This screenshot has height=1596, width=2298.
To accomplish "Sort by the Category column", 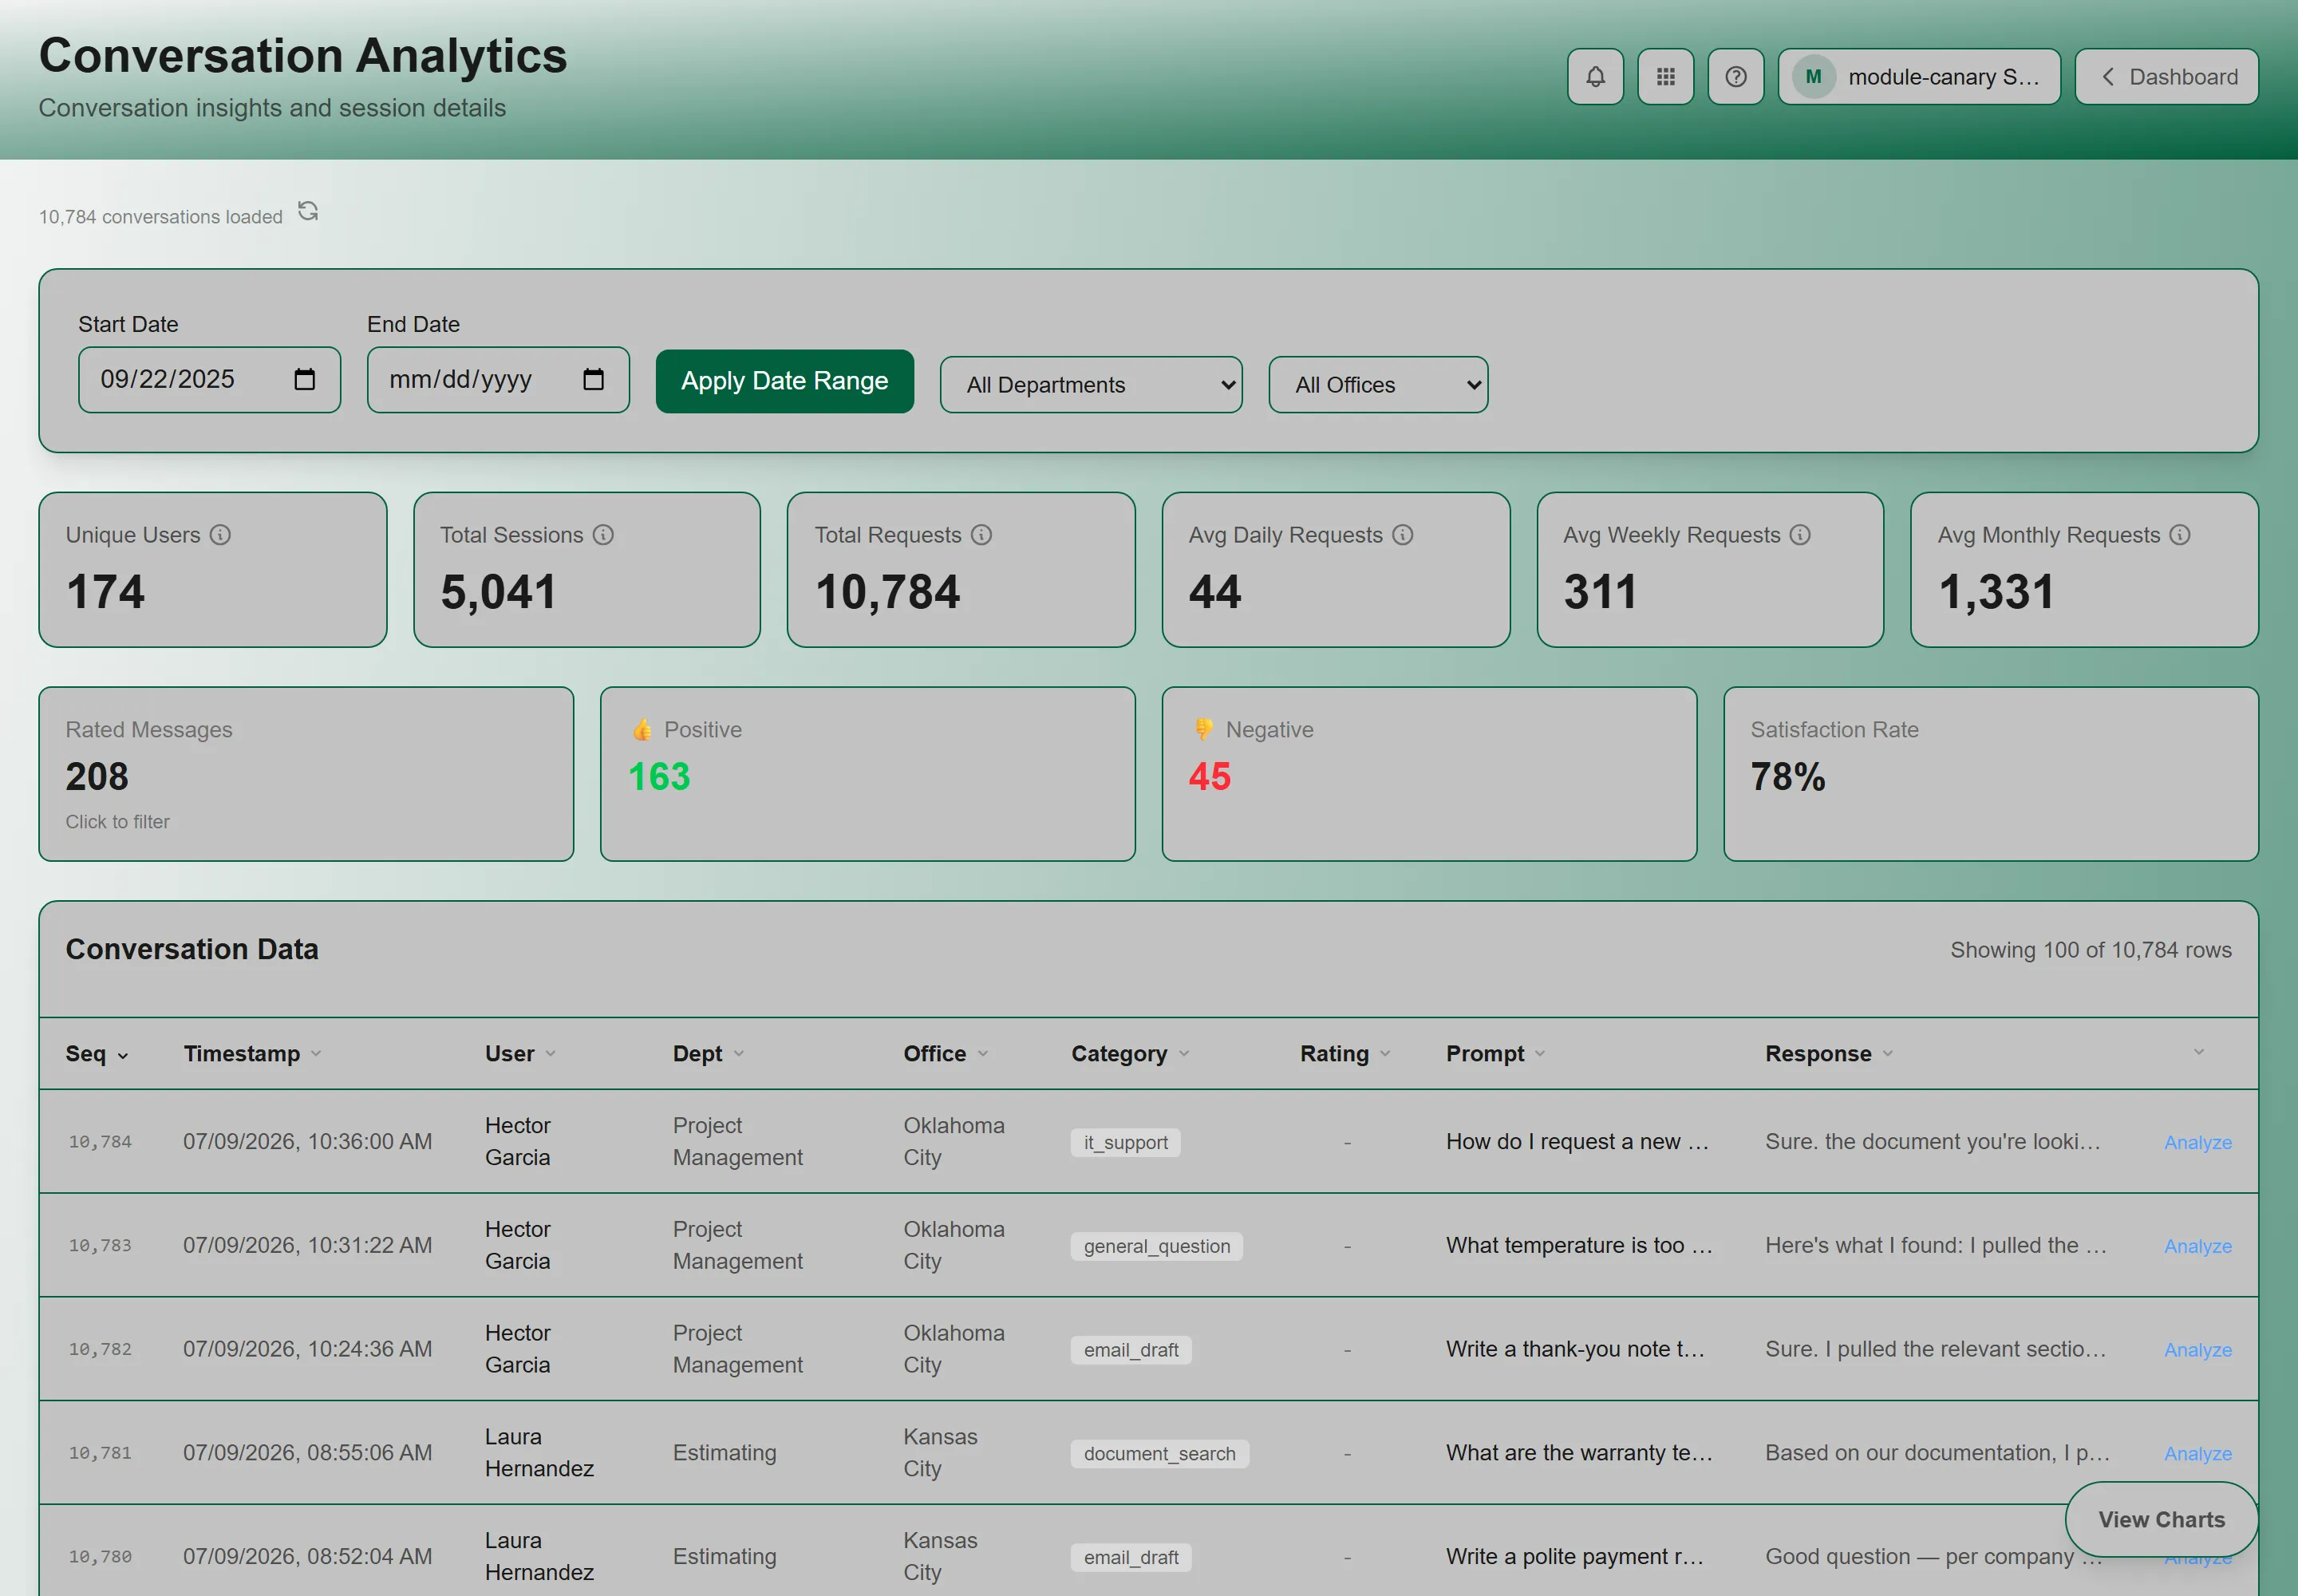I will [1130, 1054].
